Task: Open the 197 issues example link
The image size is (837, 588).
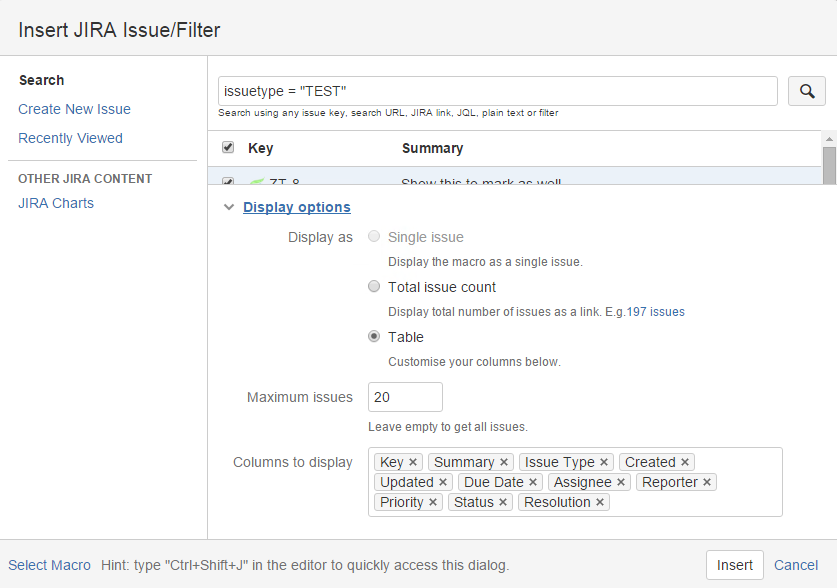Action: pos(656,312)
